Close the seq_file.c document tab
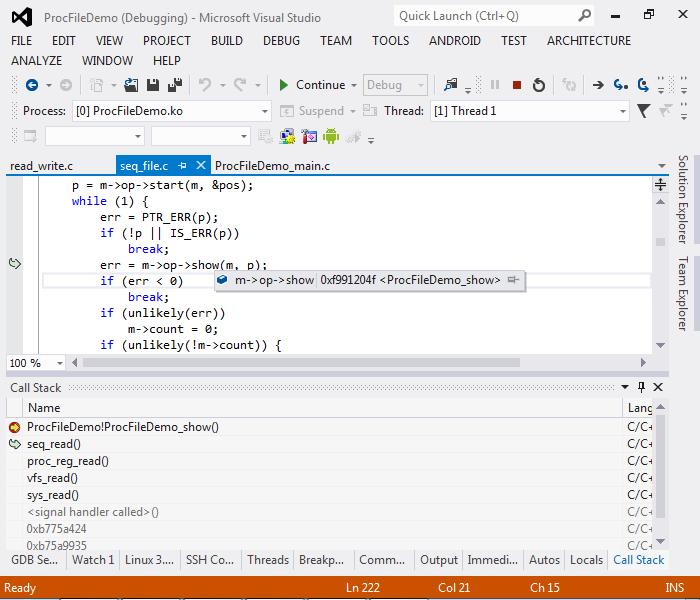Screen dimensions: 700x600 click(x=200, y=165)
